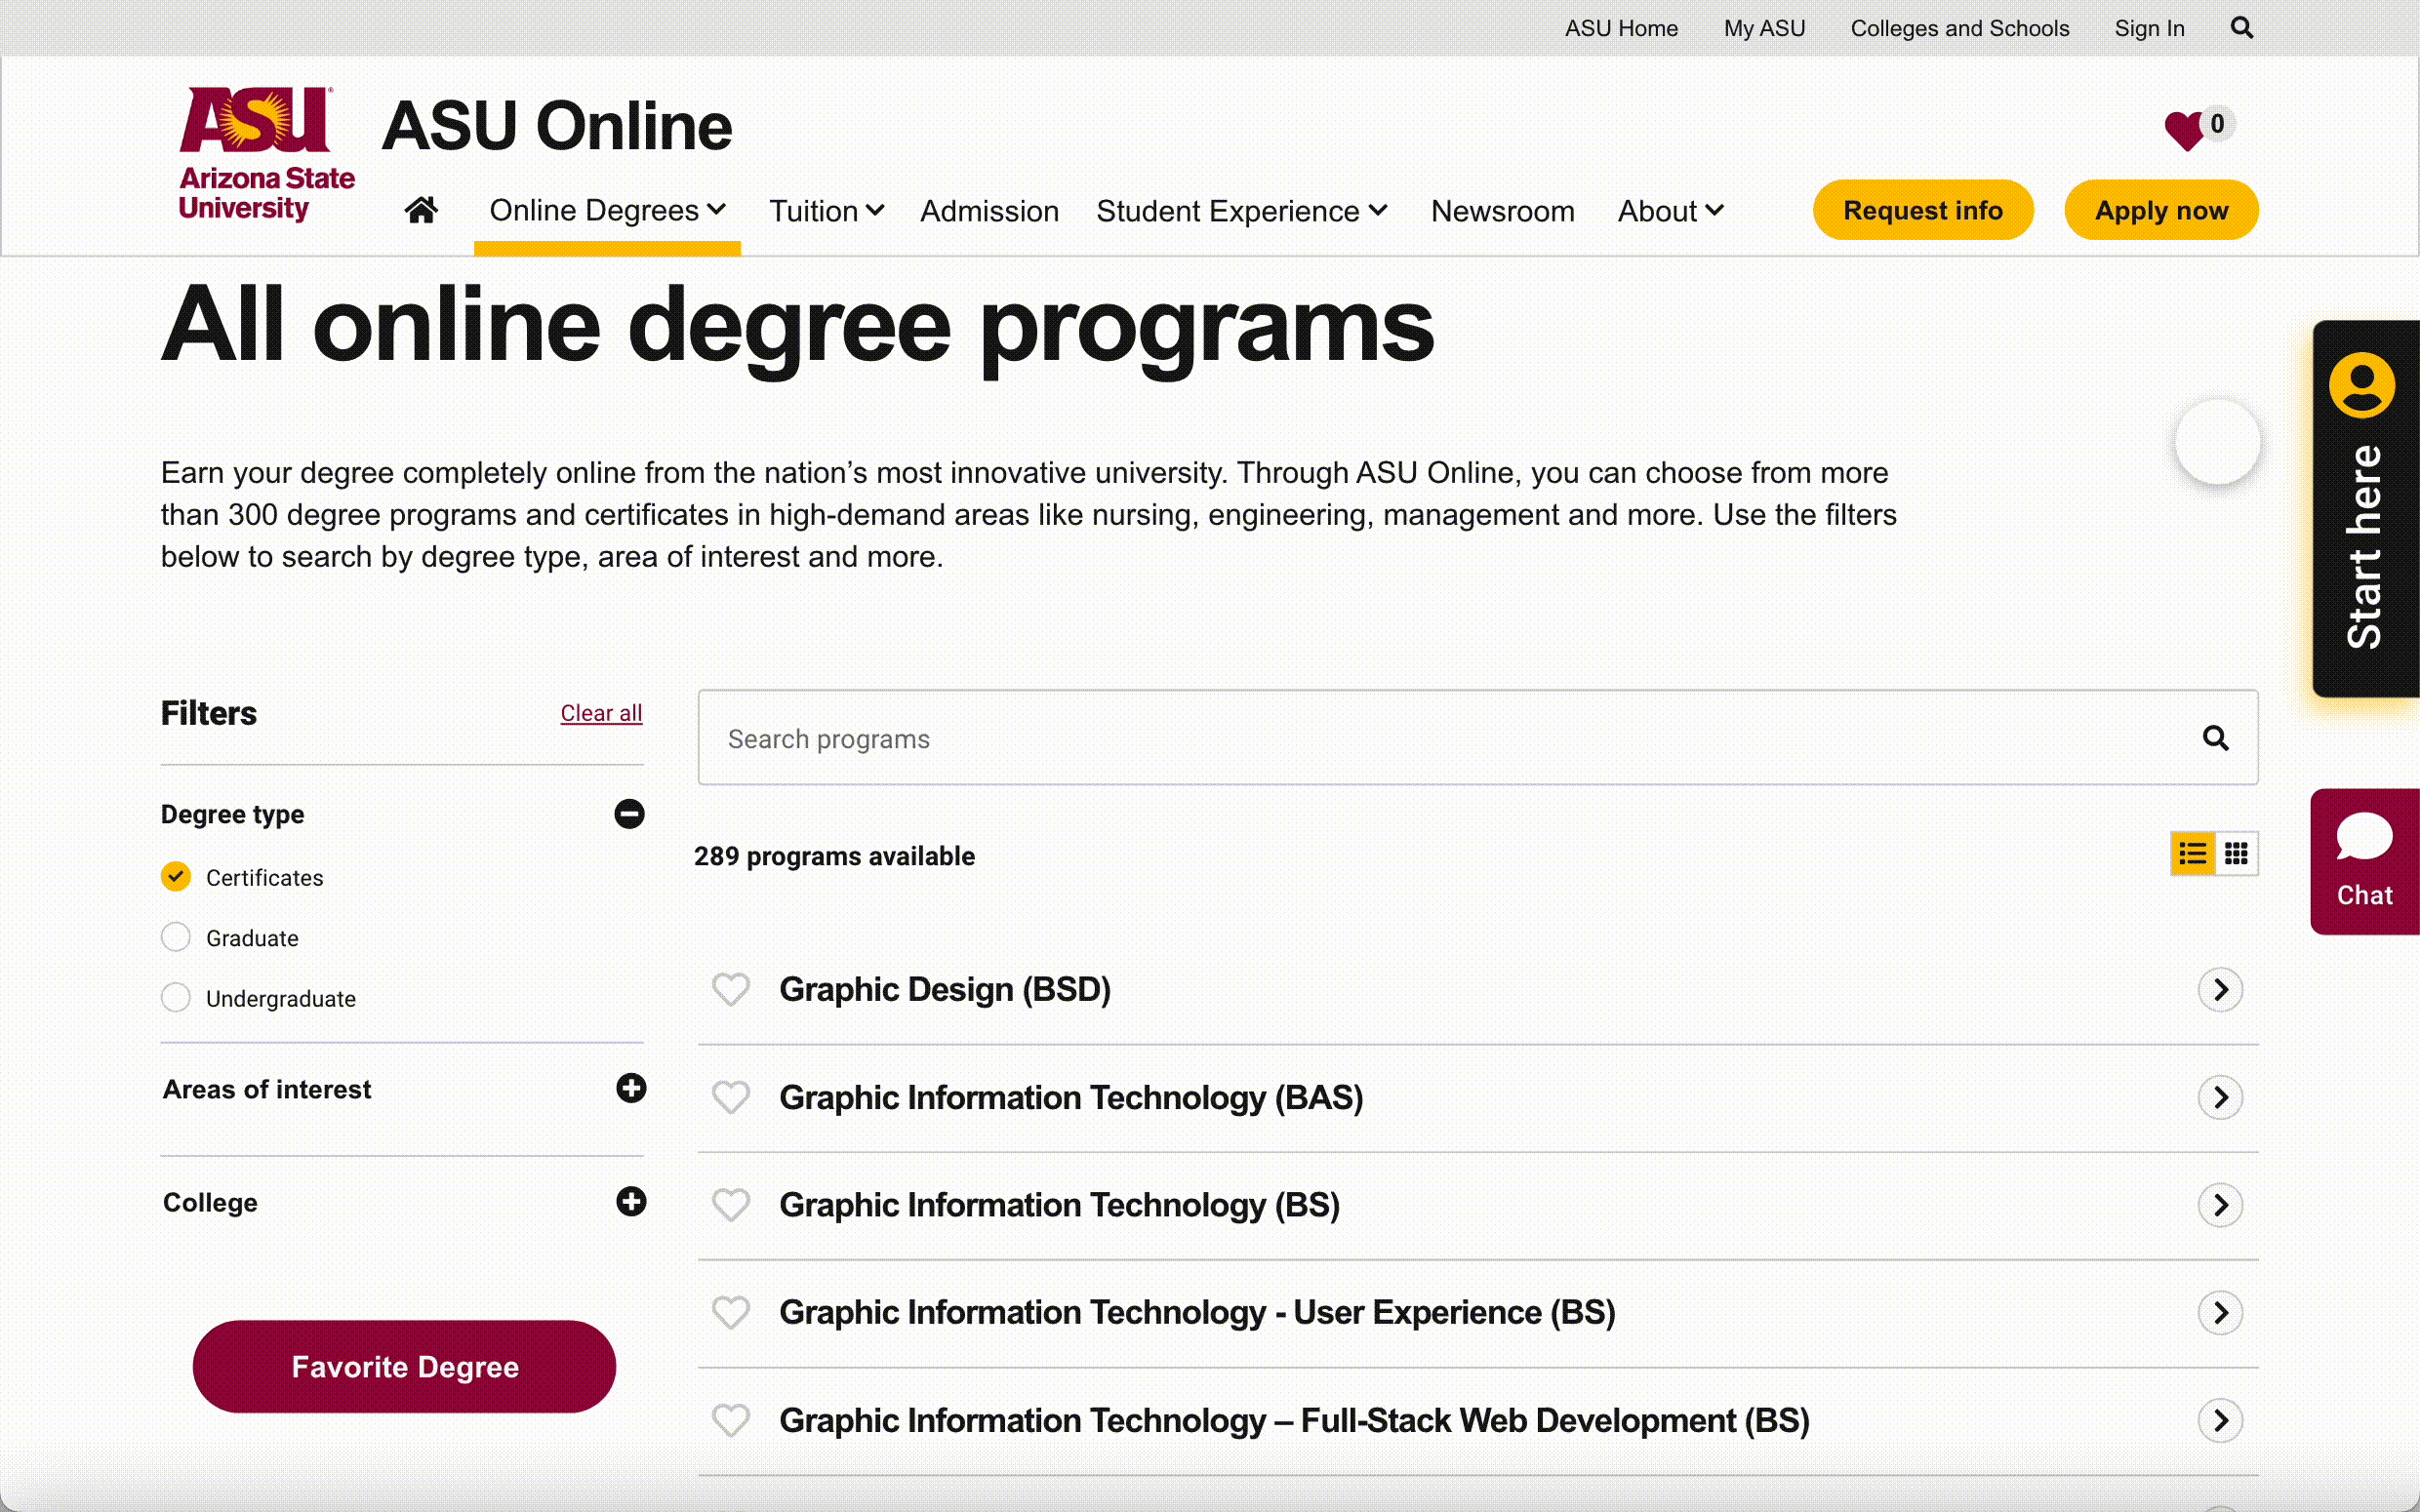Screen dimensions: 2420x1512
Task: Switch to list view layout
Action: click(x=2192, y=854)
